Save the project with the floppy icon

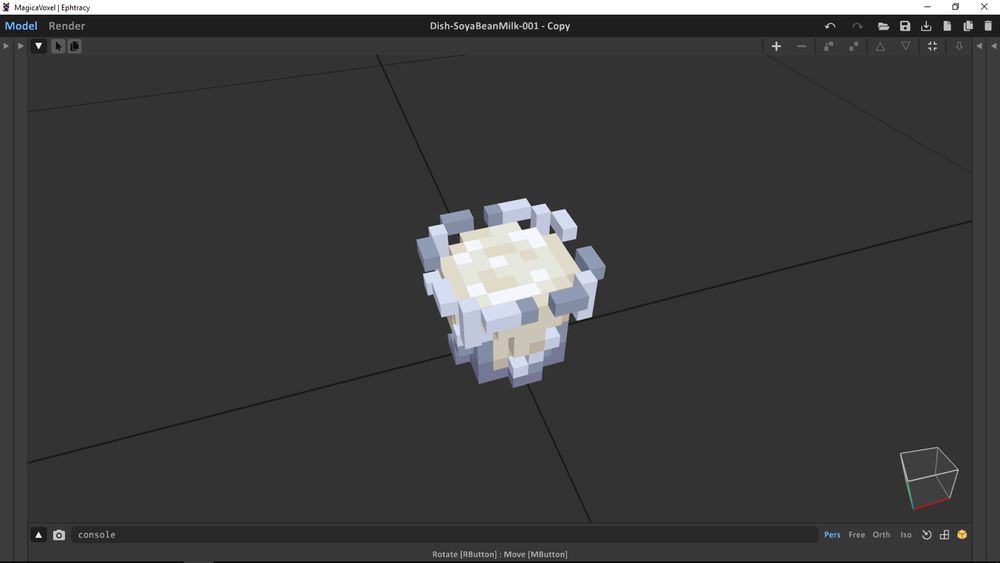pos(905,26)
